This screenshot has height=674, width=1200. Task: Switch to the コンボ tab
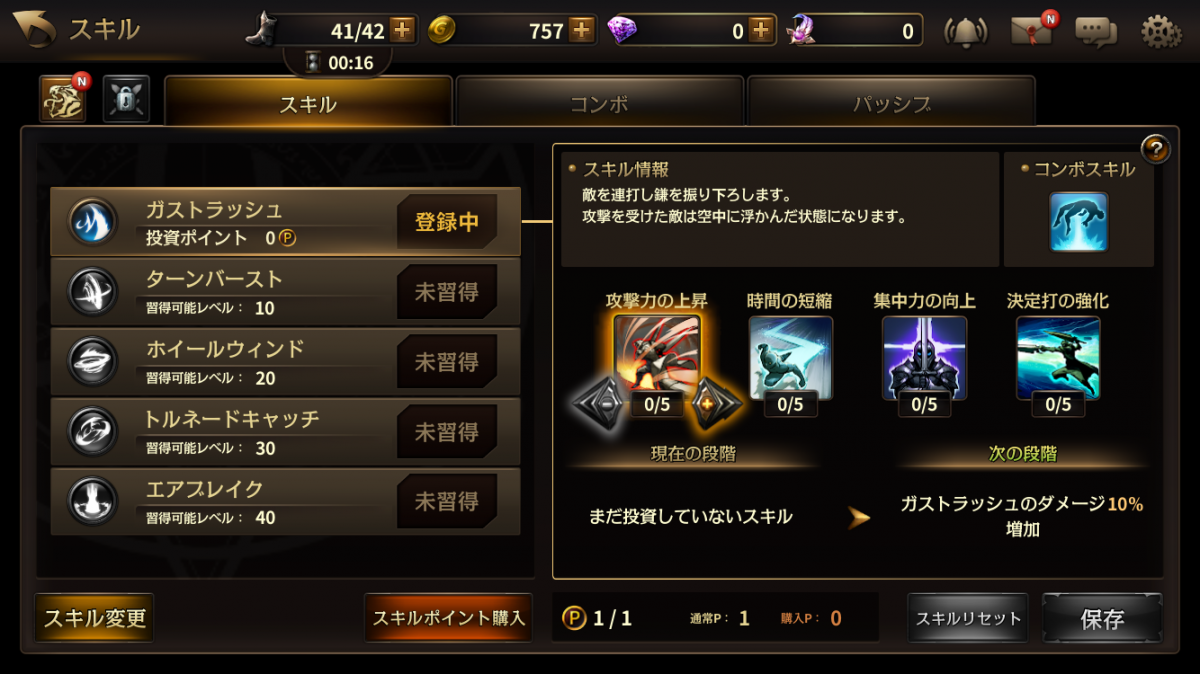[599, 103]
